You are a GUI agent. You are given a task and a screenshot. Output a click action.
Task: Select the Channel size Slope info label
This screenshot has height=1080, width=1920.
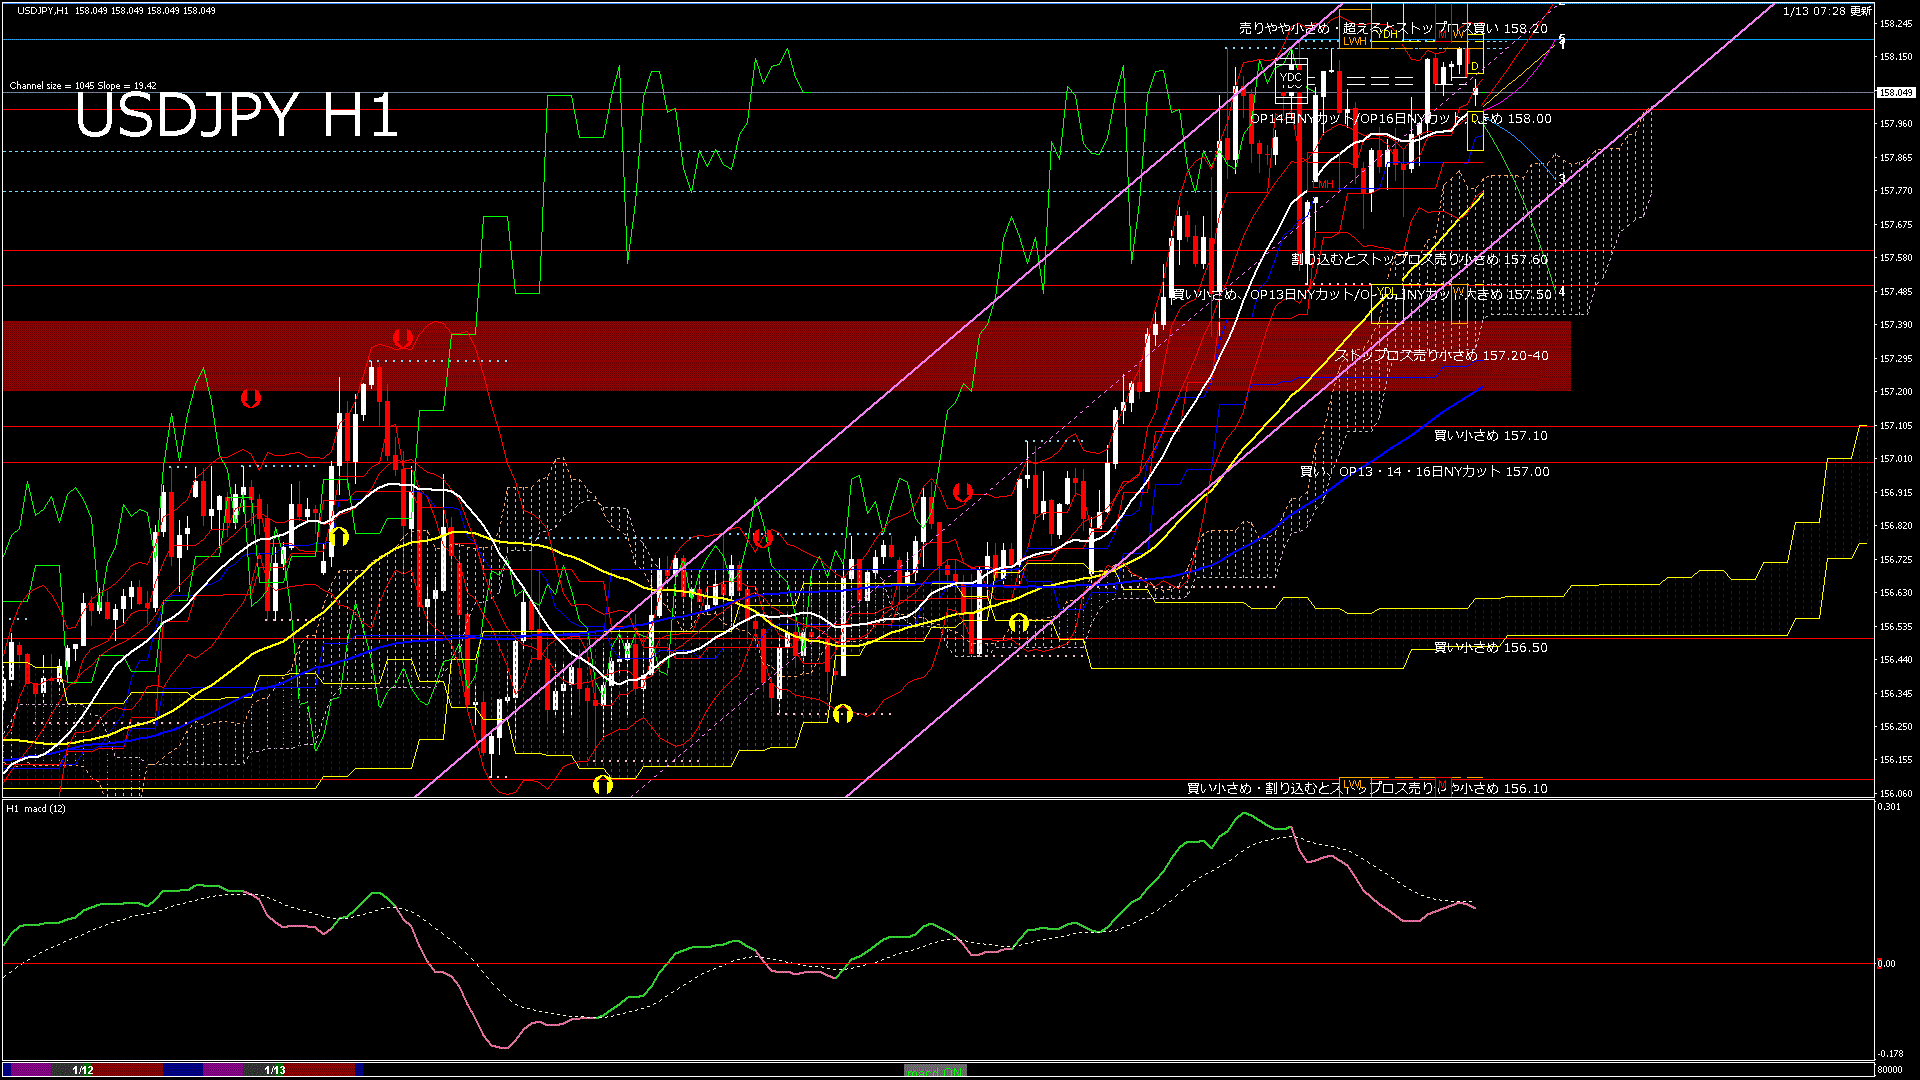coord(83,86)
